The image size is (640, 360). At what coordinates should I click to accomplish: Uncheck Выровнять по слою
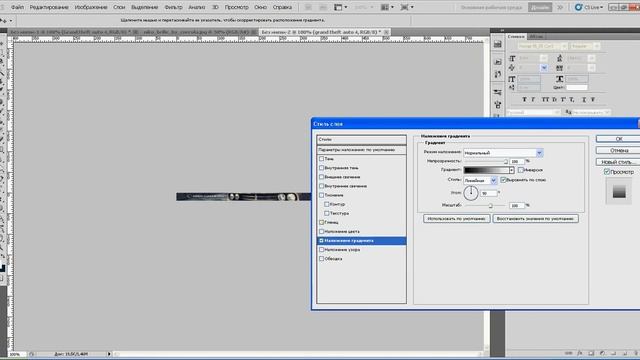pyautogui.click(x=503, y=180)
